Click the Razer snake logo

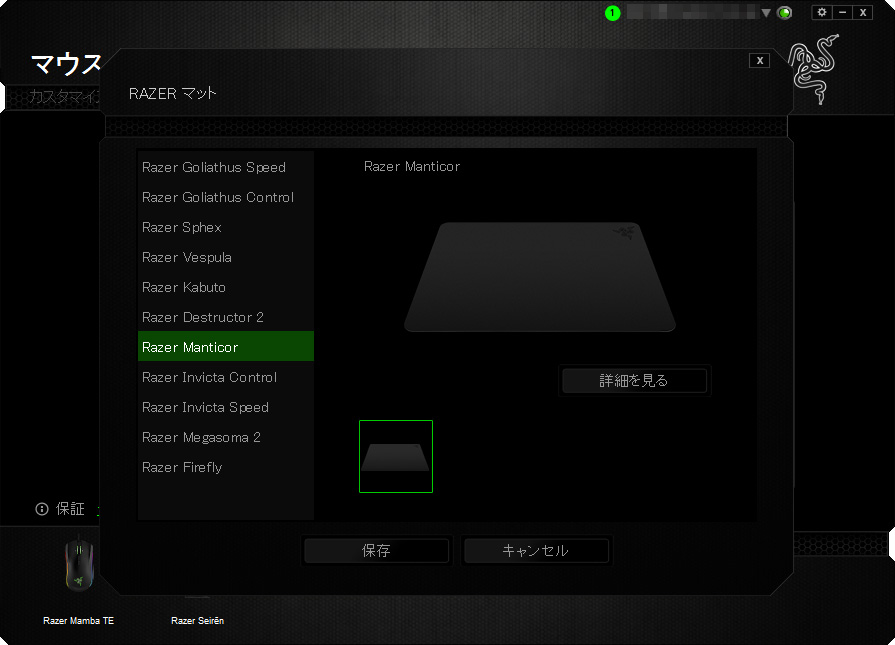(814, 72)
